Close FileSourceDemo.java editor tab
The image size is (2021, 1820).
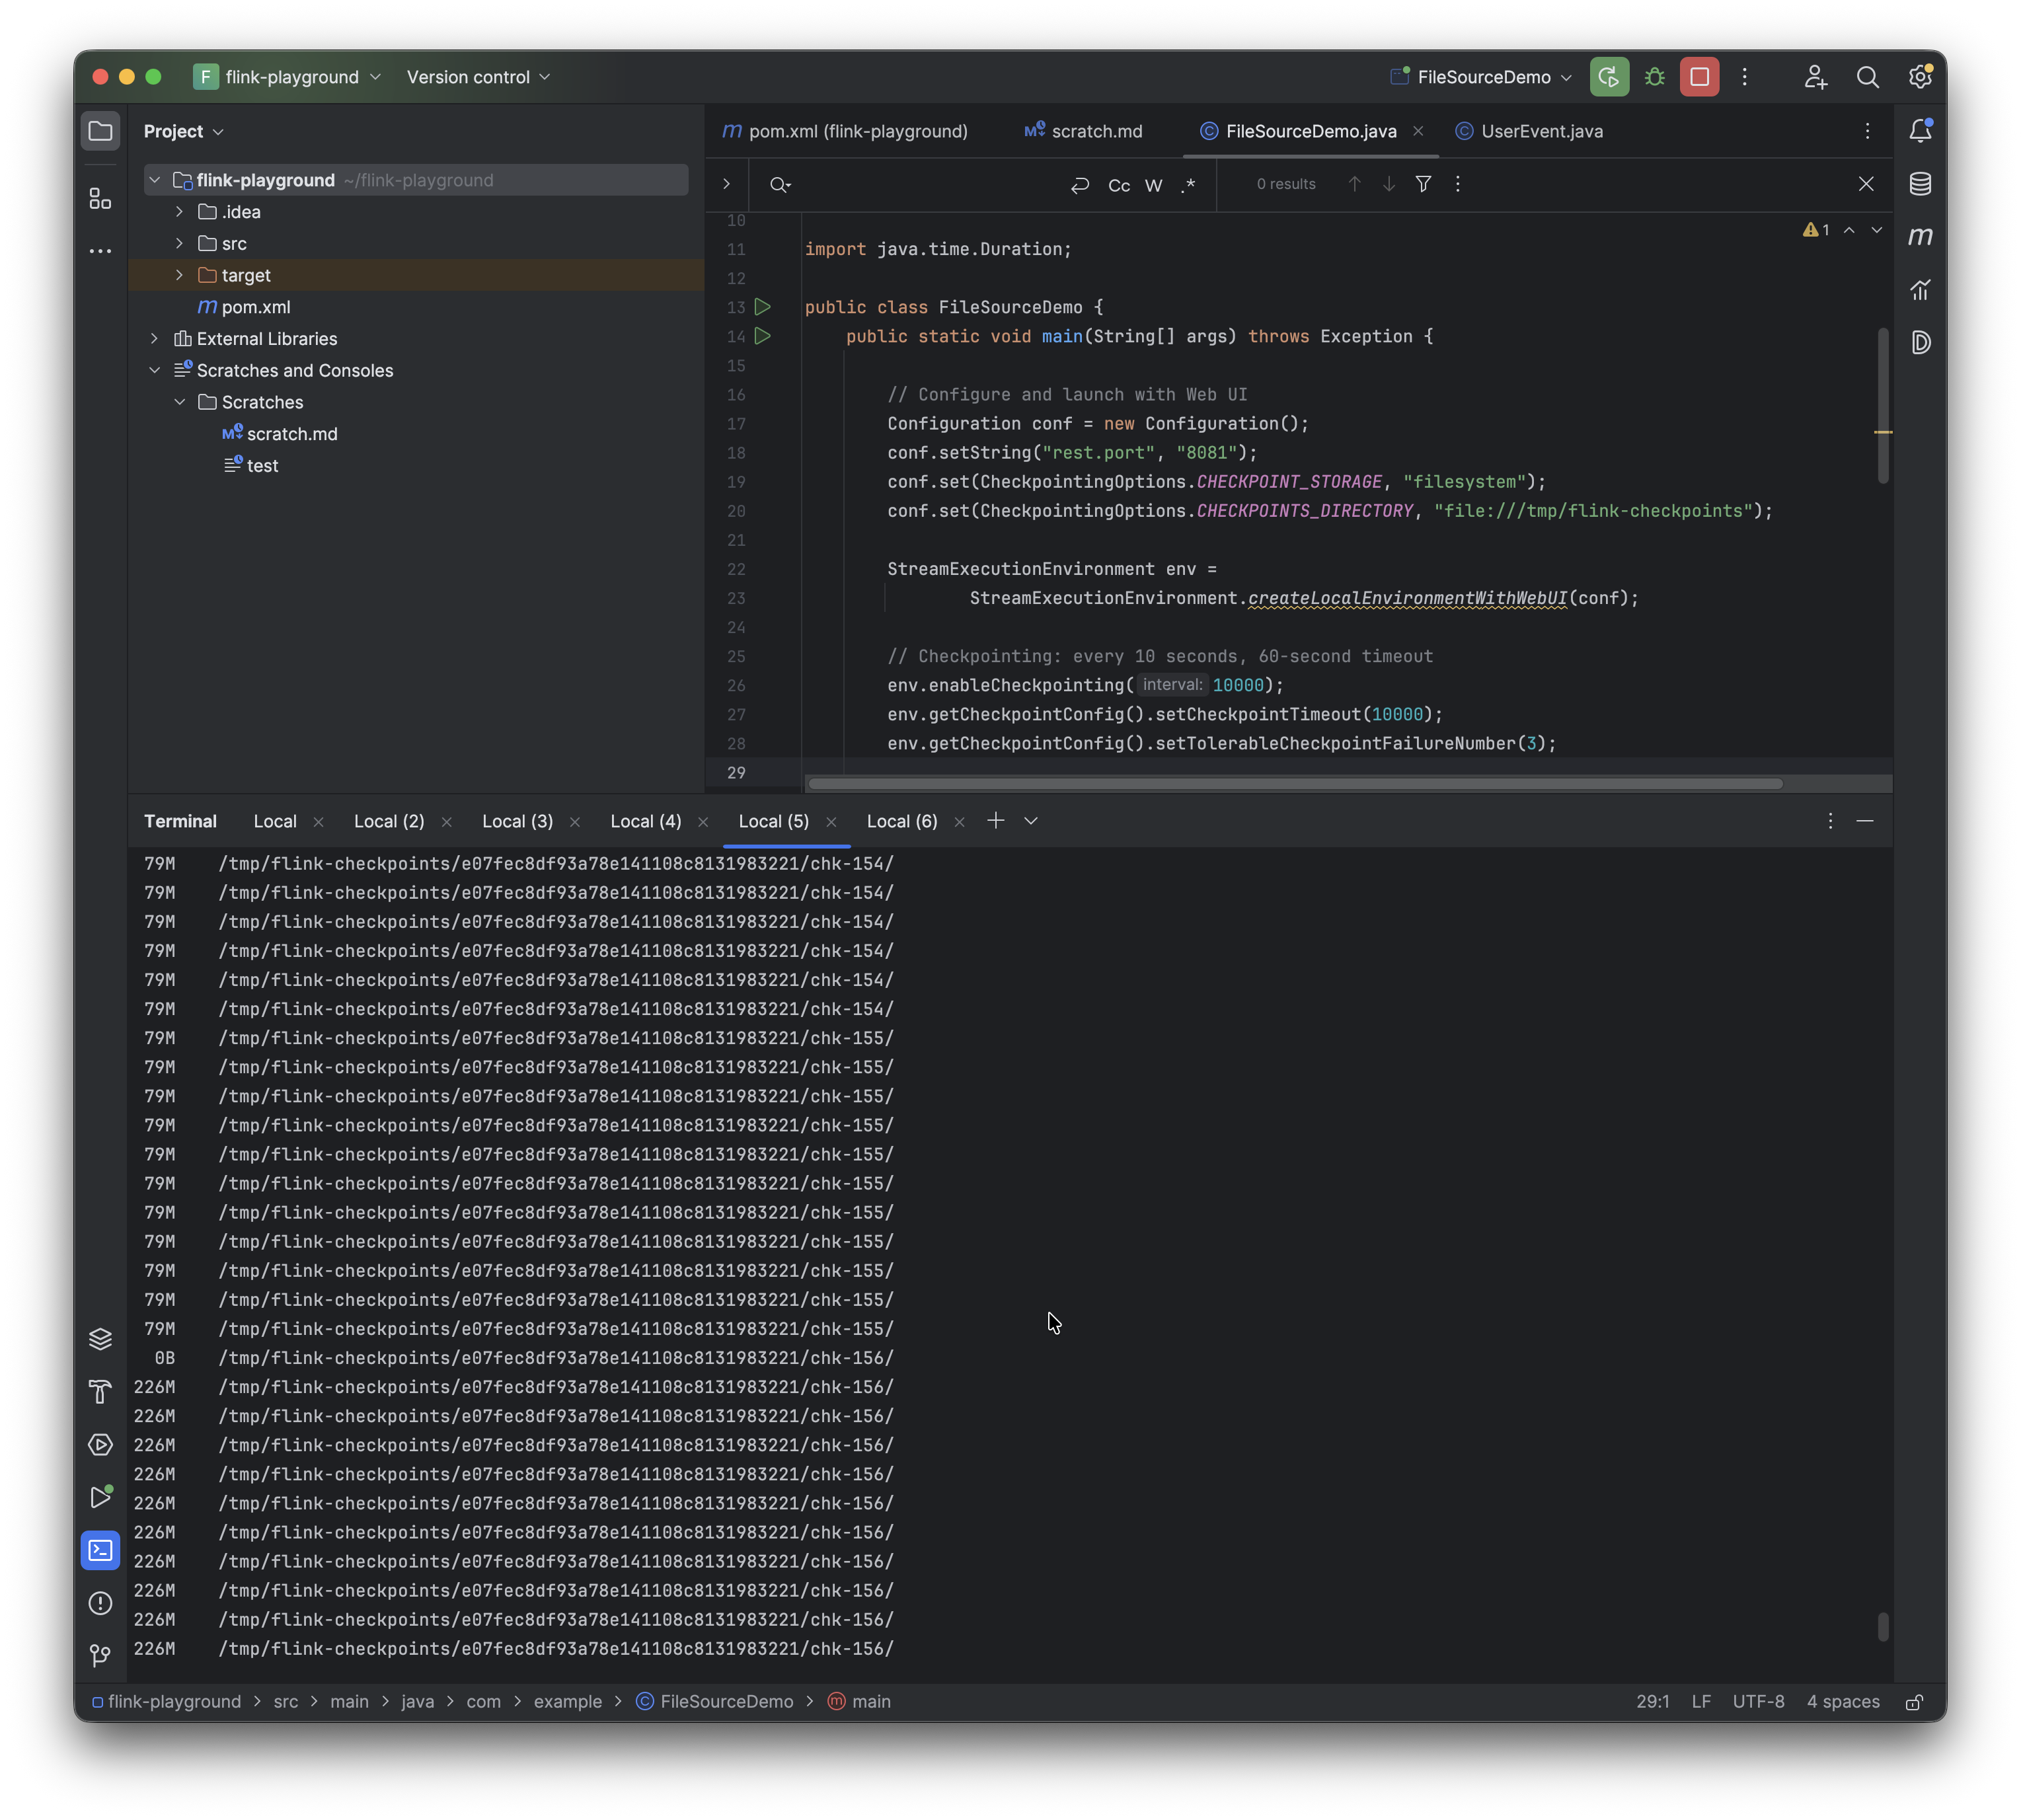point(1418,131)
